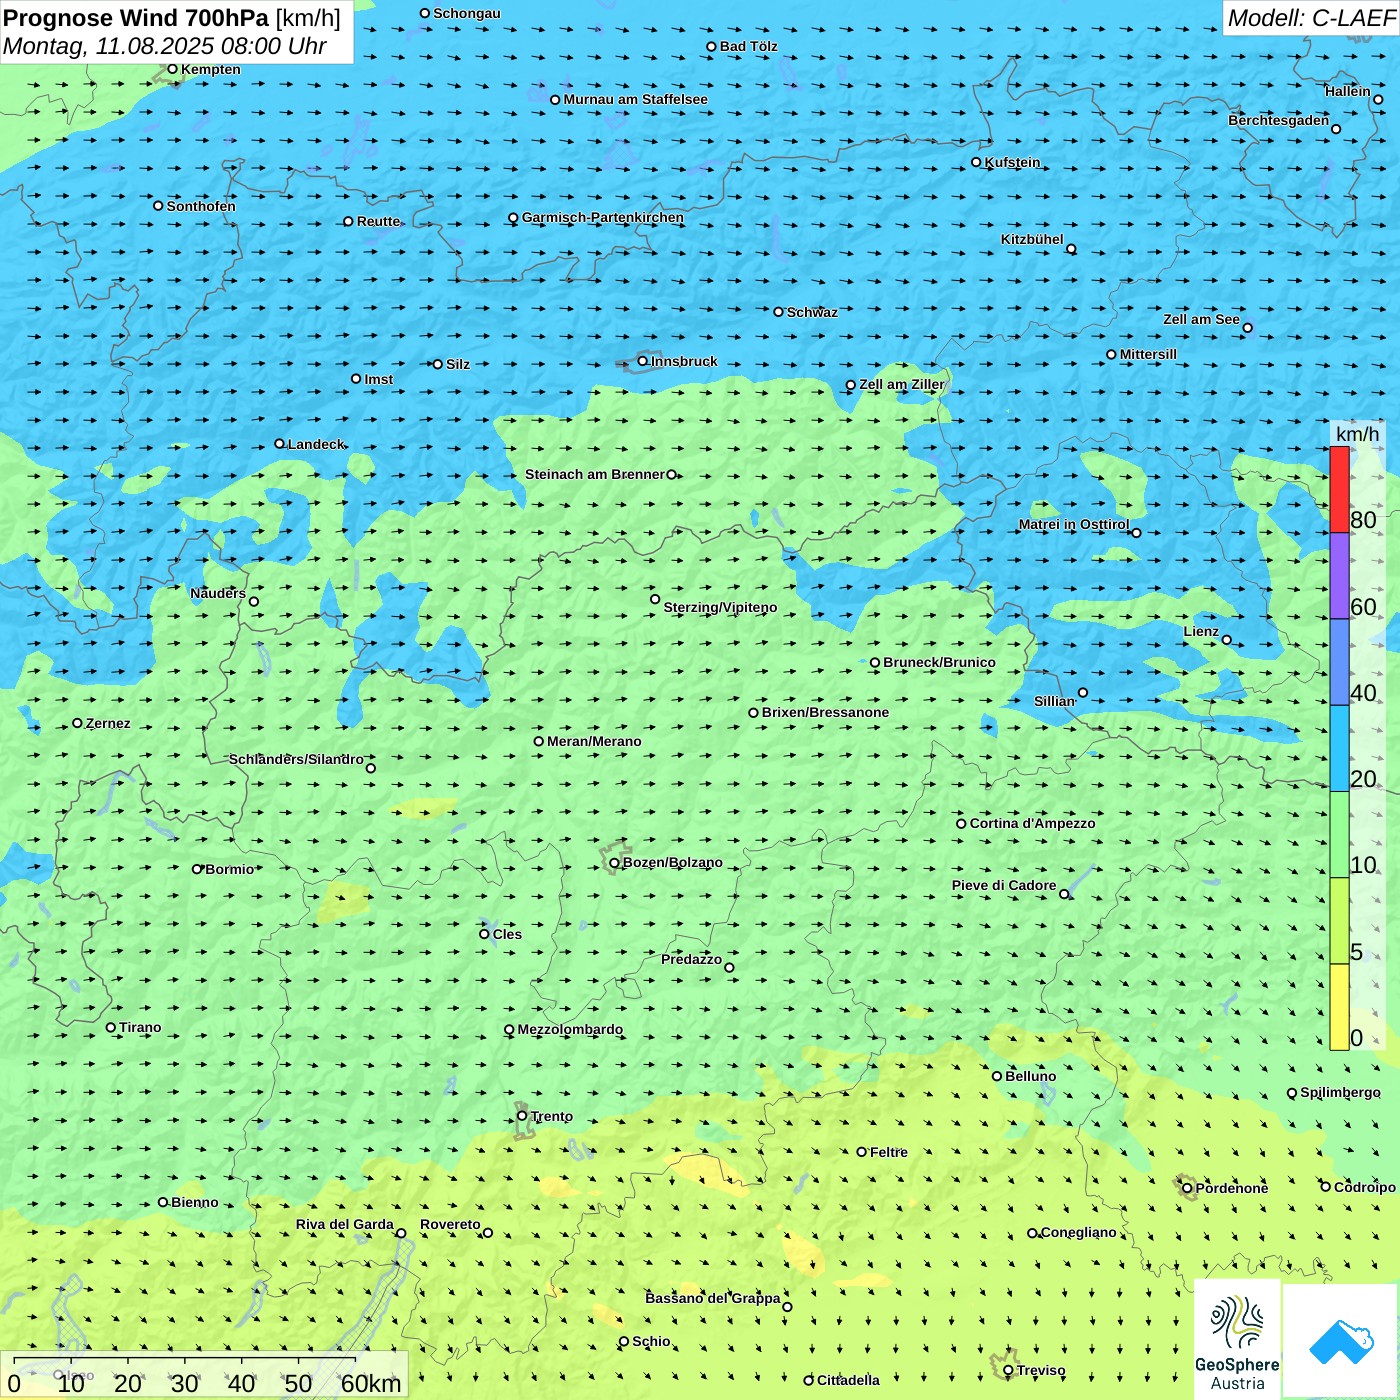The height and width of the screenshot is (1400, 1400).
Task: Click the '60km' scale bar label
Action: pos(371,1383)
